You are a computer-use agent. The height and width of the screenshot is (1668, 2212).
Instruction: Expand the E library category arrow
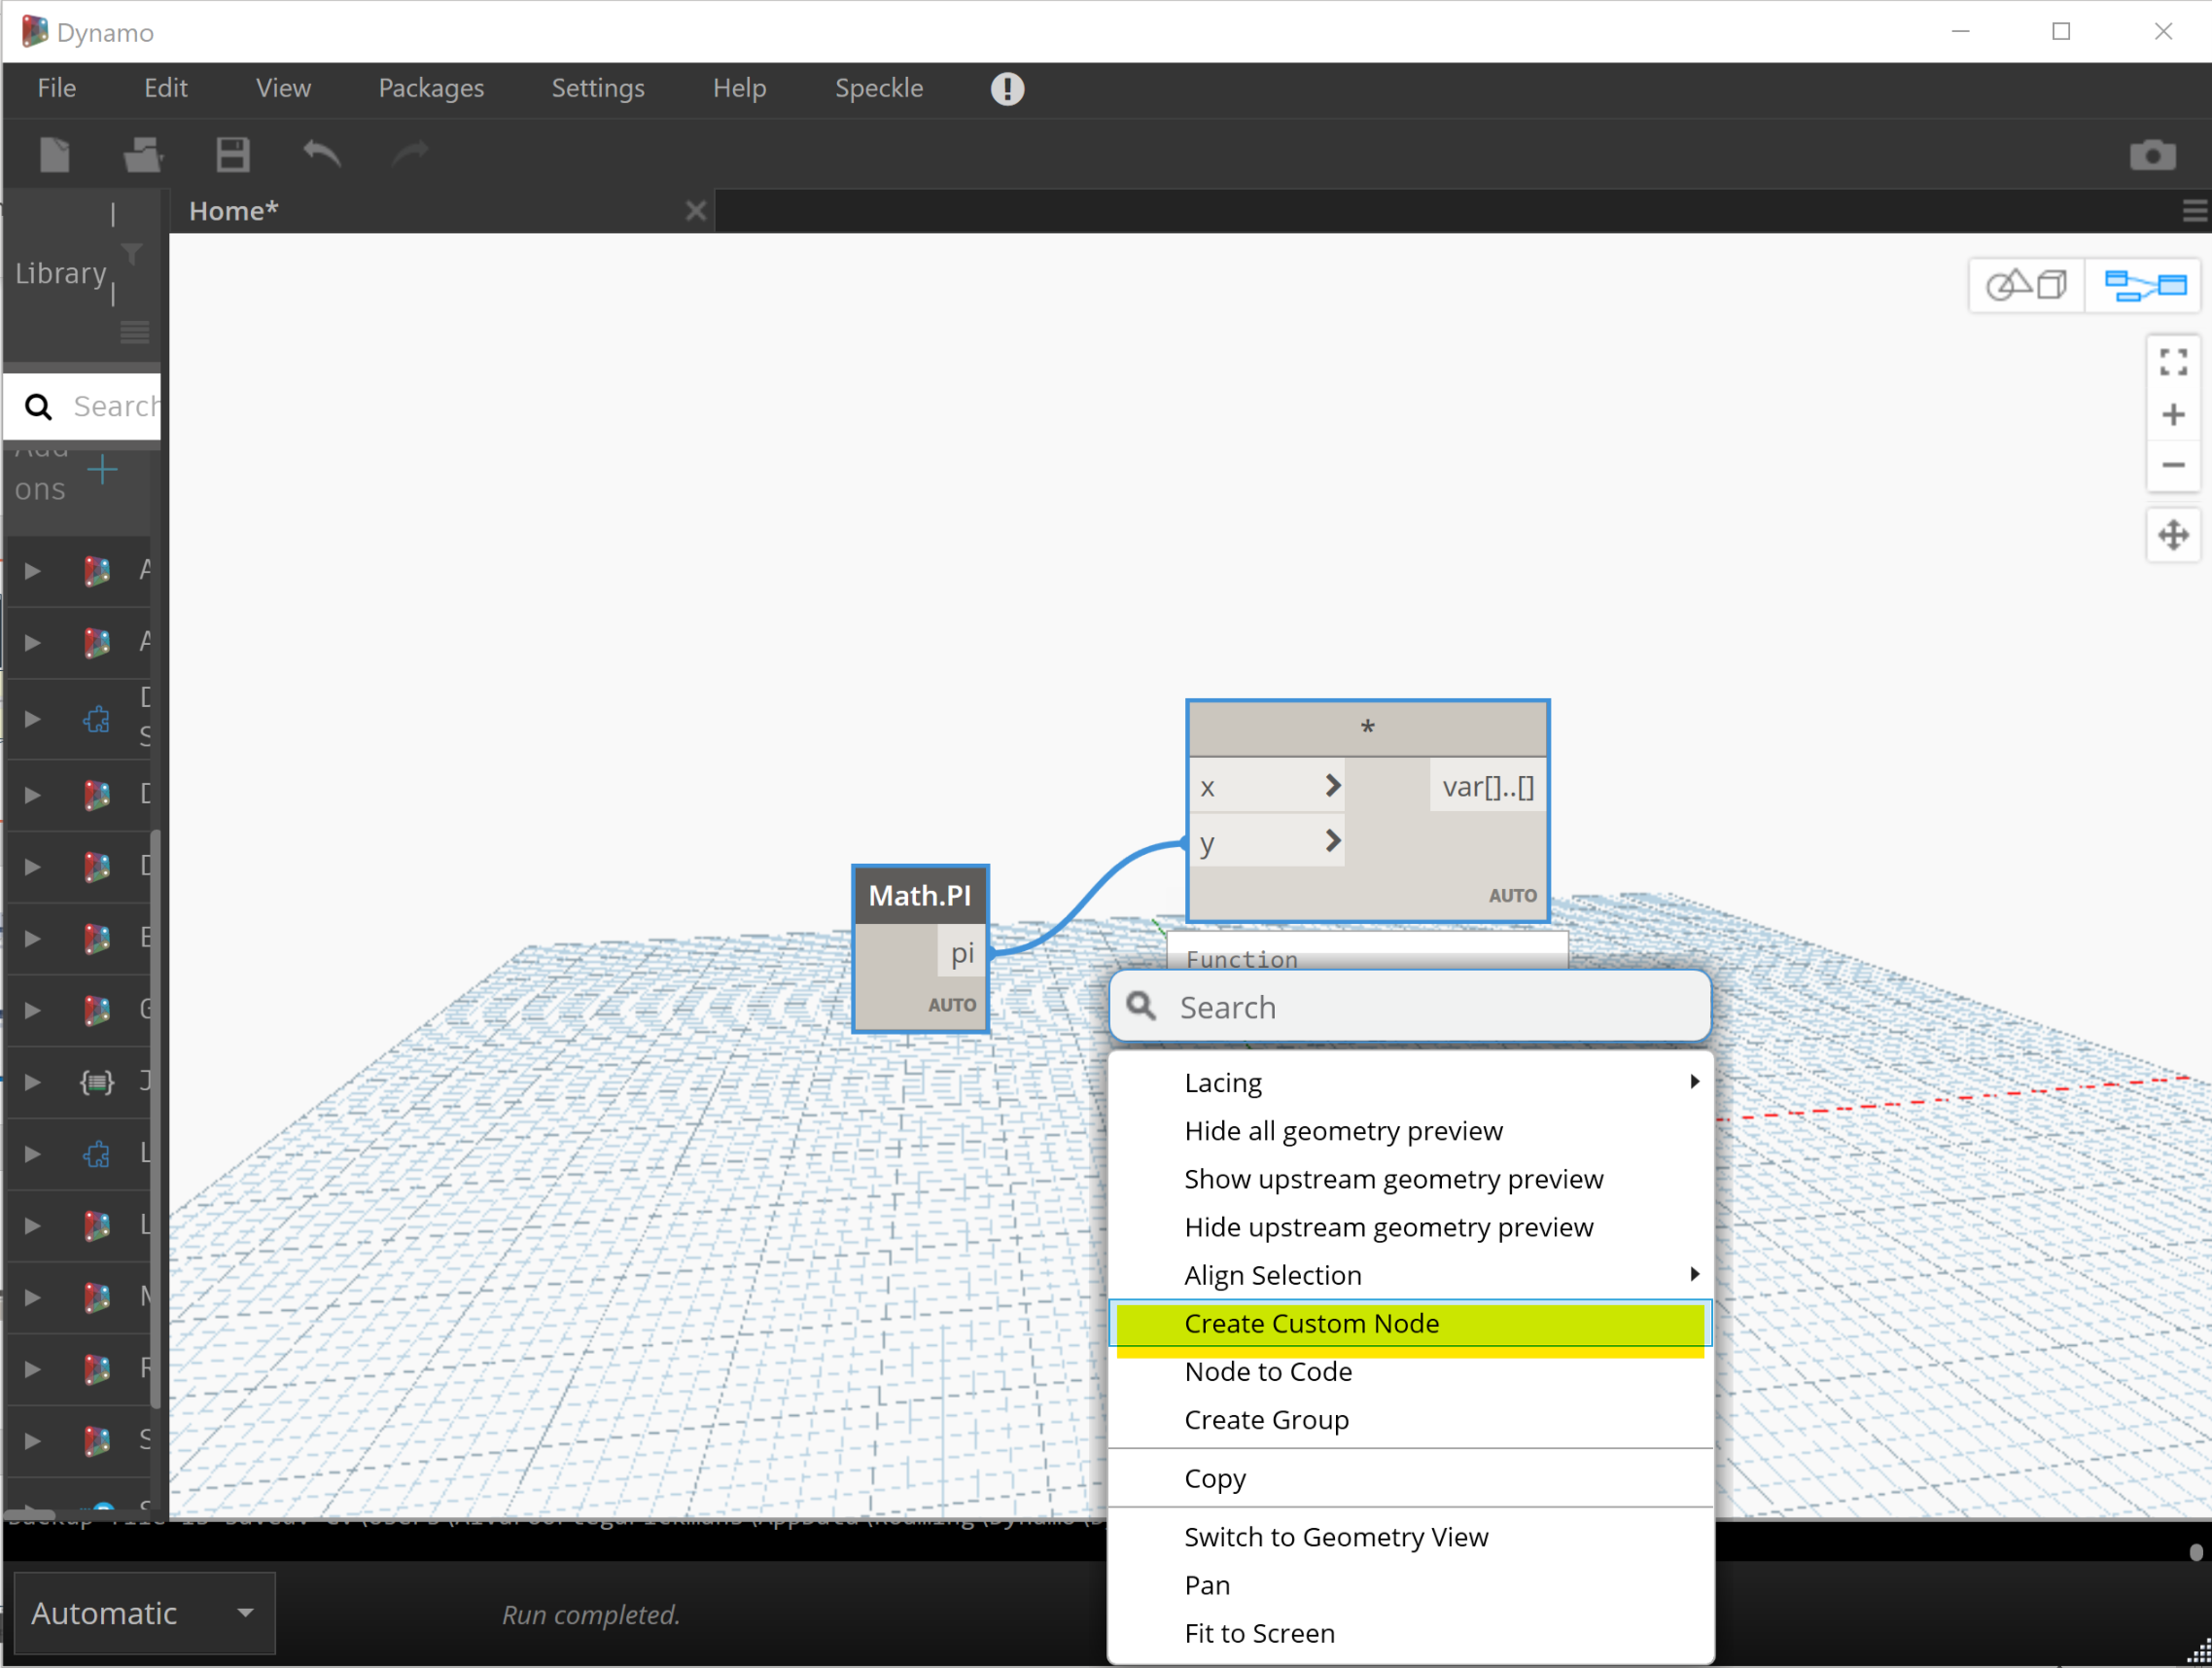click(32, 938)
